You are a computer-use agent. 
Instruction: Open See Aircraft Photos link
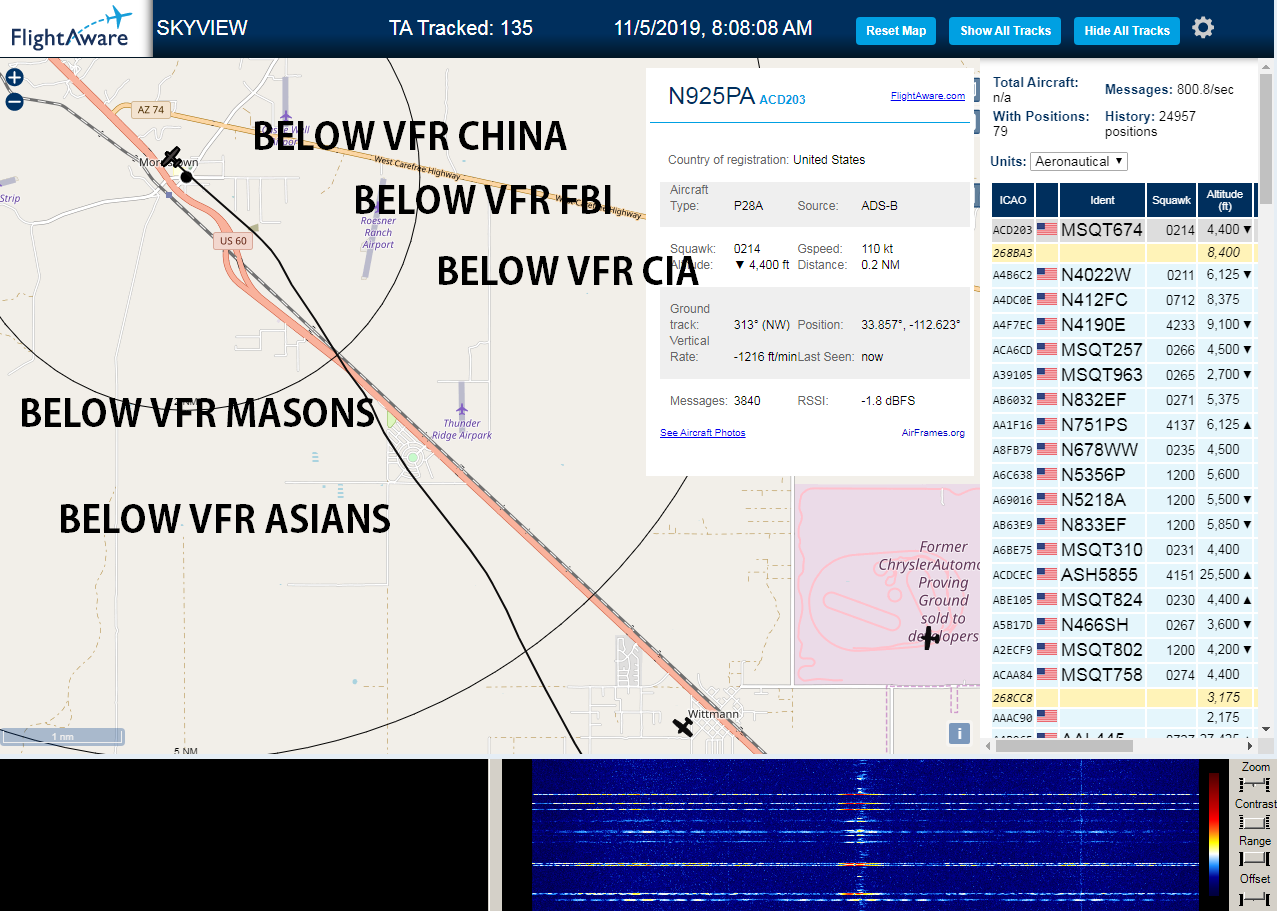pyautogui.click(x=702, y=433)
